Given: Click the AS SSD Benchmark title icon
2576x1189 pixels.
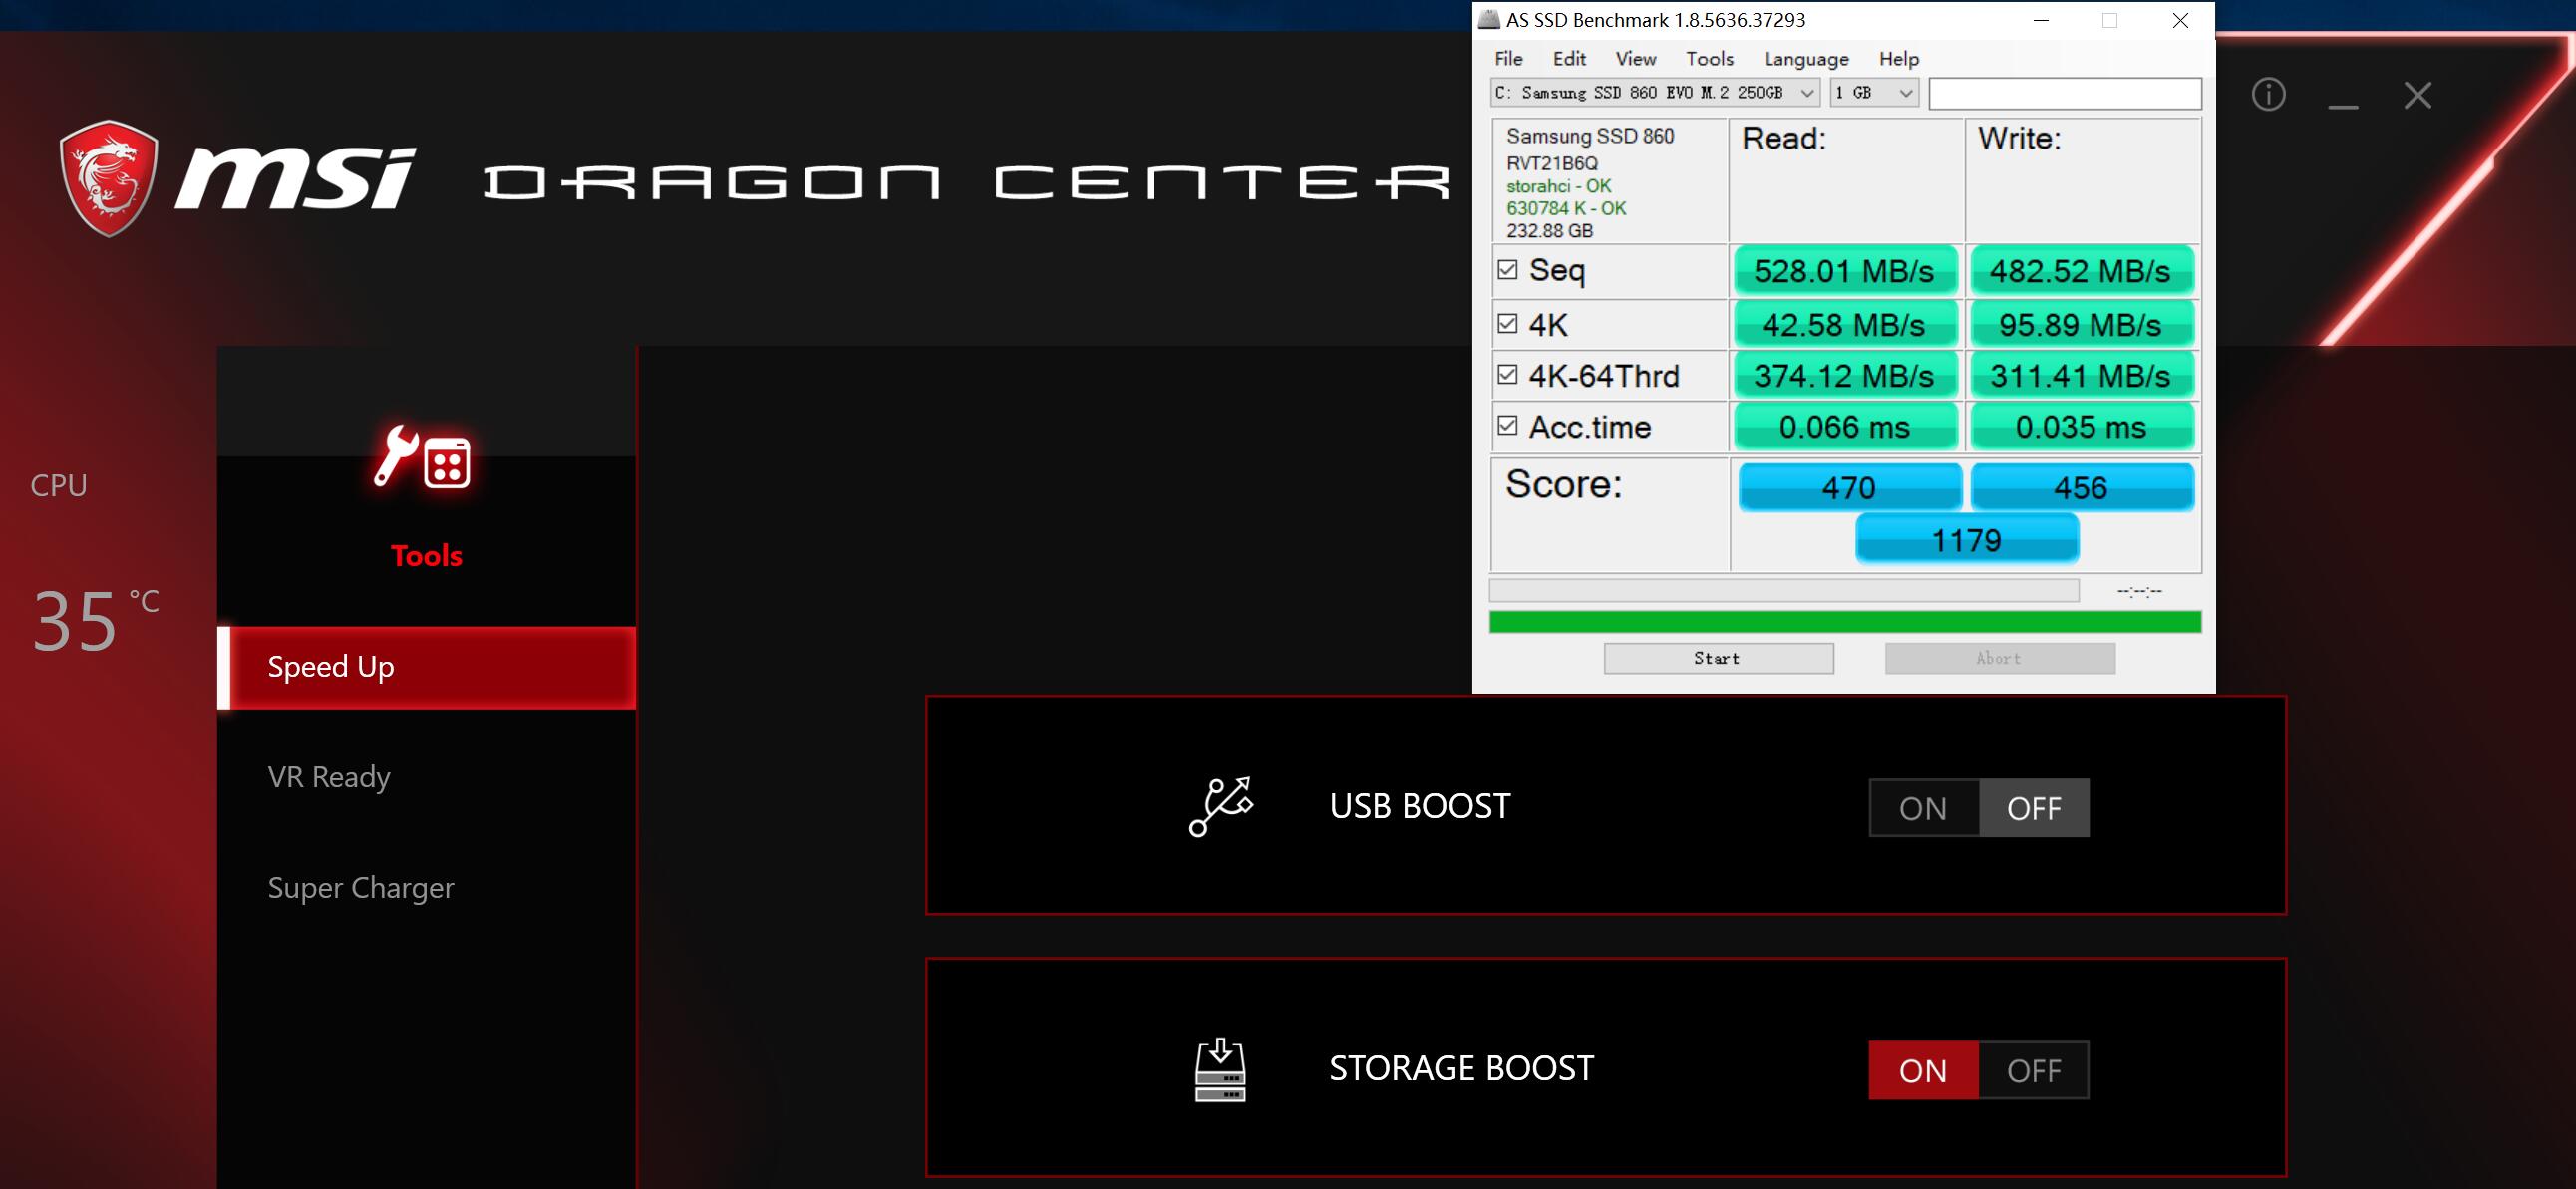Looking at the screenshot, I should coord(1489,20).
